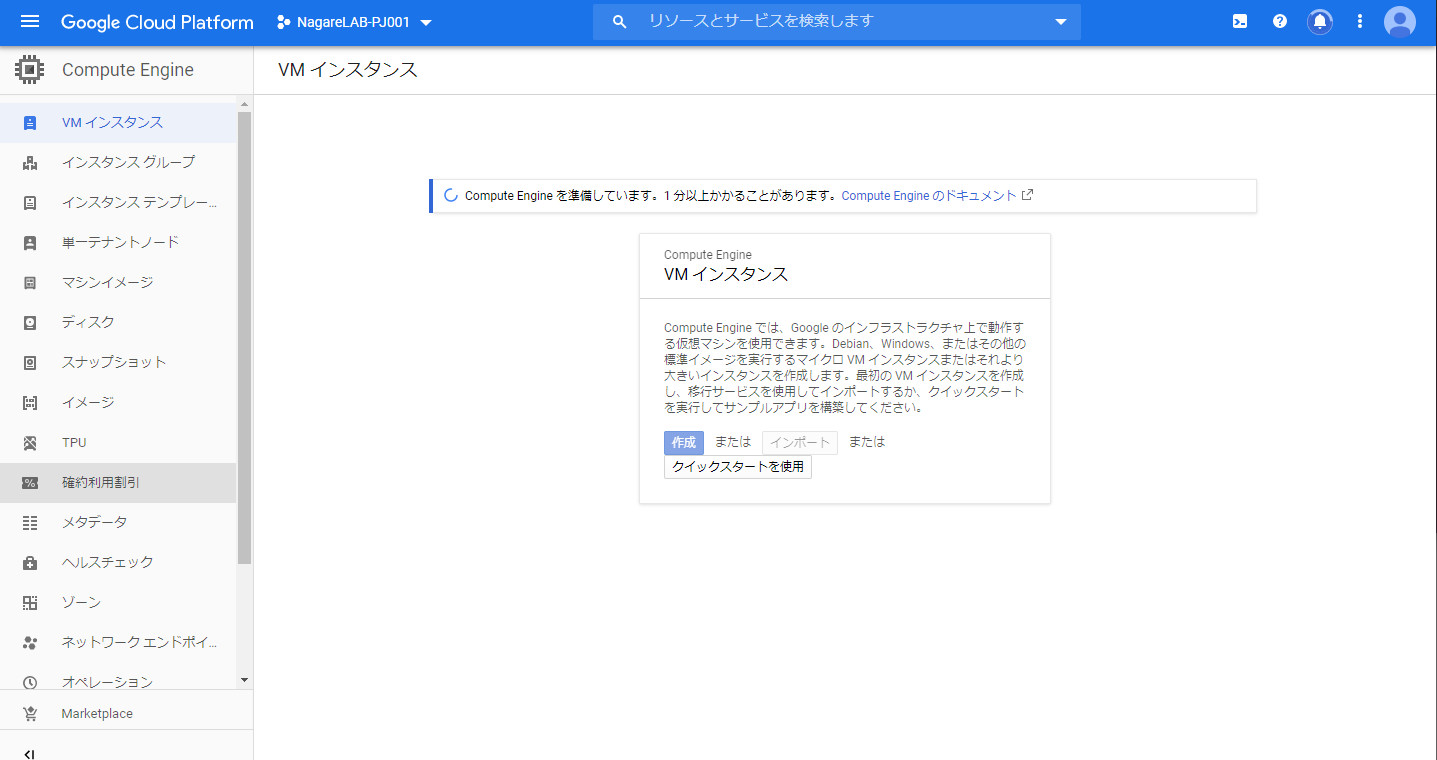This screenshot has height=760, width=1437.
Task: Open the help question mark icon
Action: coord(1280,21)
